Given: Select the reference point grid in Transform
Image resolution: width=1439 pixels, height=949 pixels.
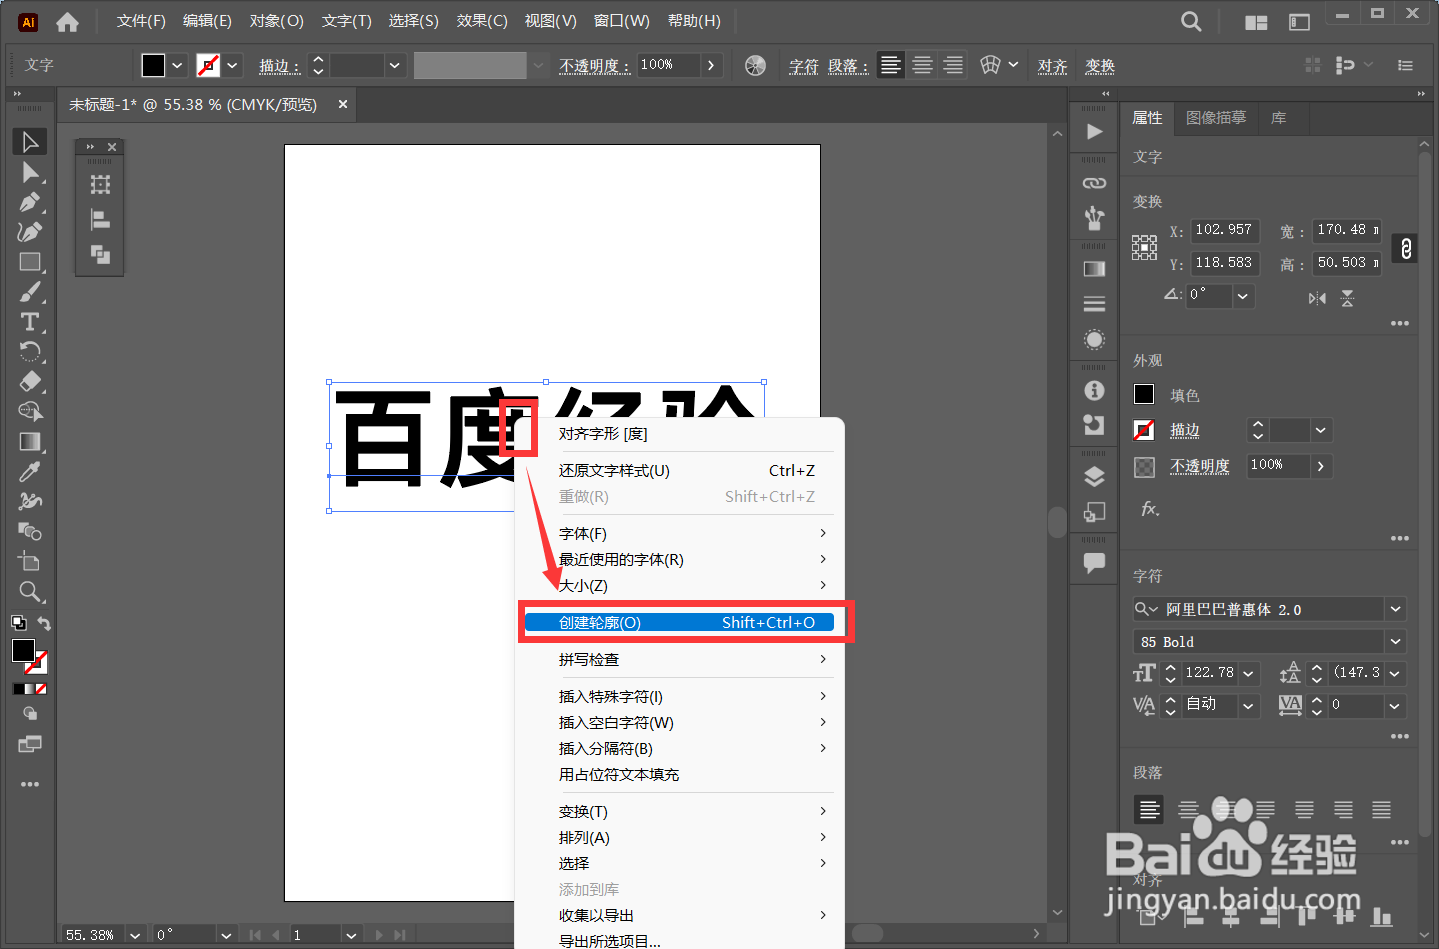Looking at the screenshot, I should (1144, 248).
